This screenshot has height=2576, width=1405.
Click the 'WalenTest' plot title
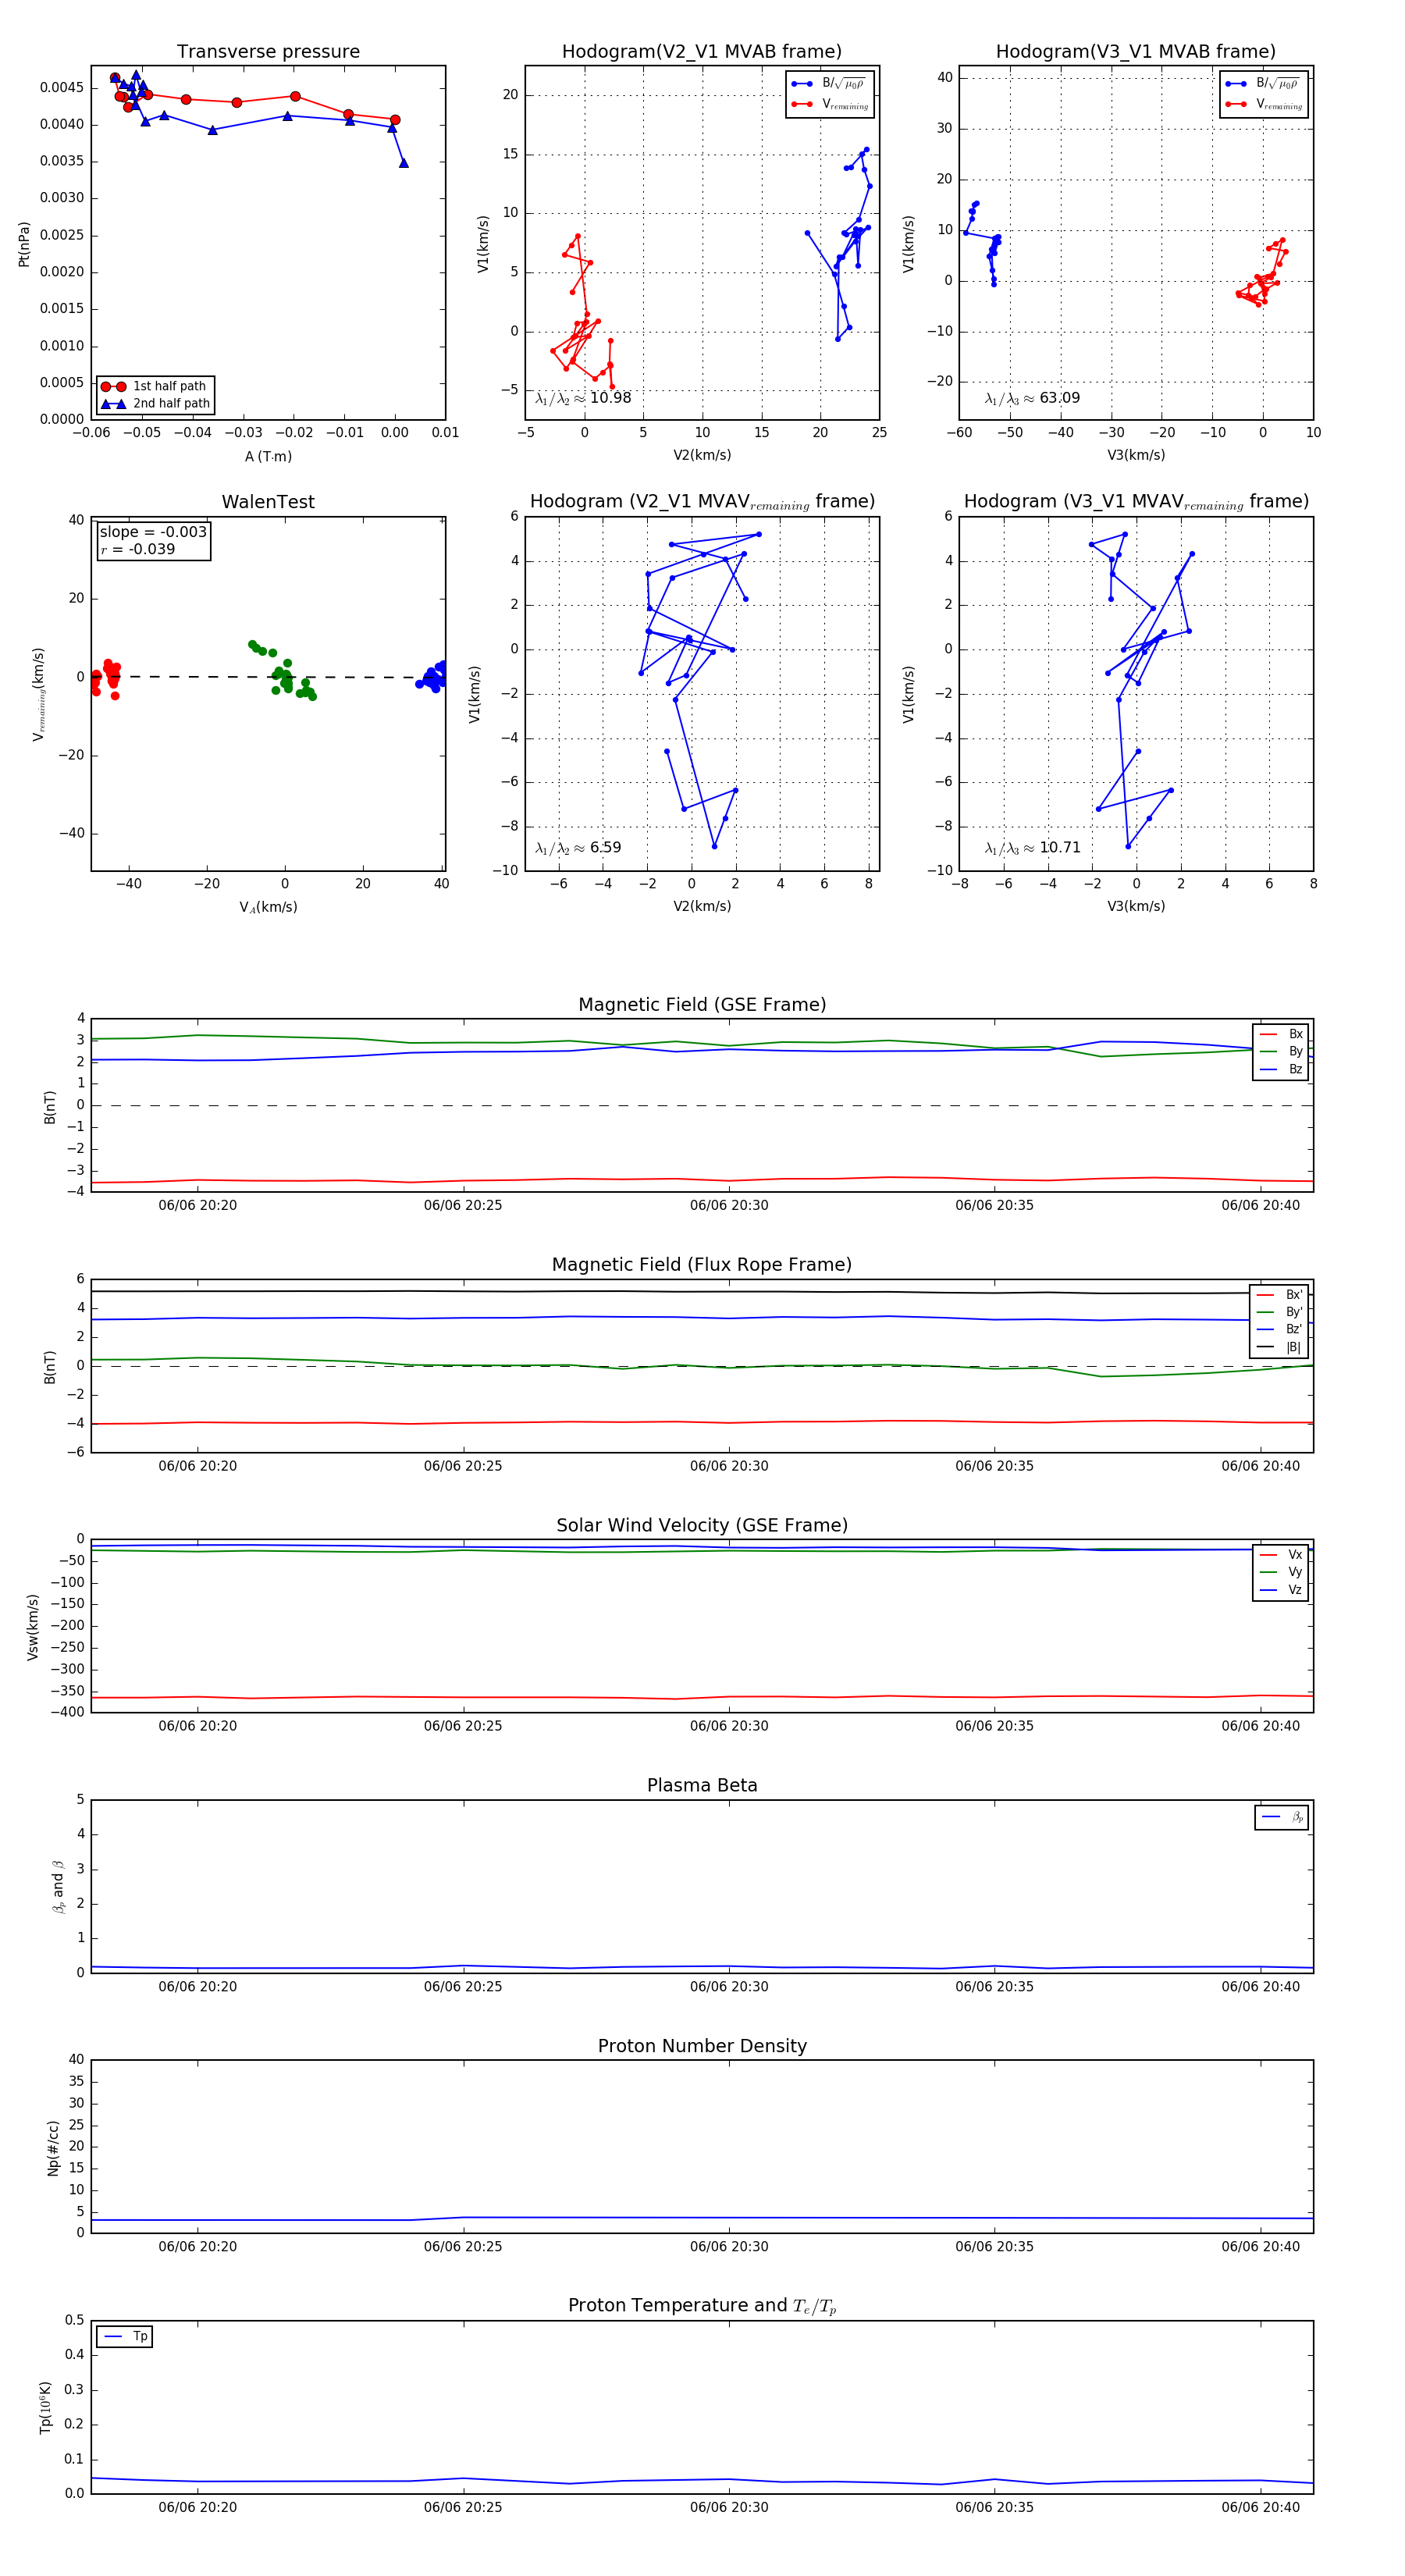[268, 502]
